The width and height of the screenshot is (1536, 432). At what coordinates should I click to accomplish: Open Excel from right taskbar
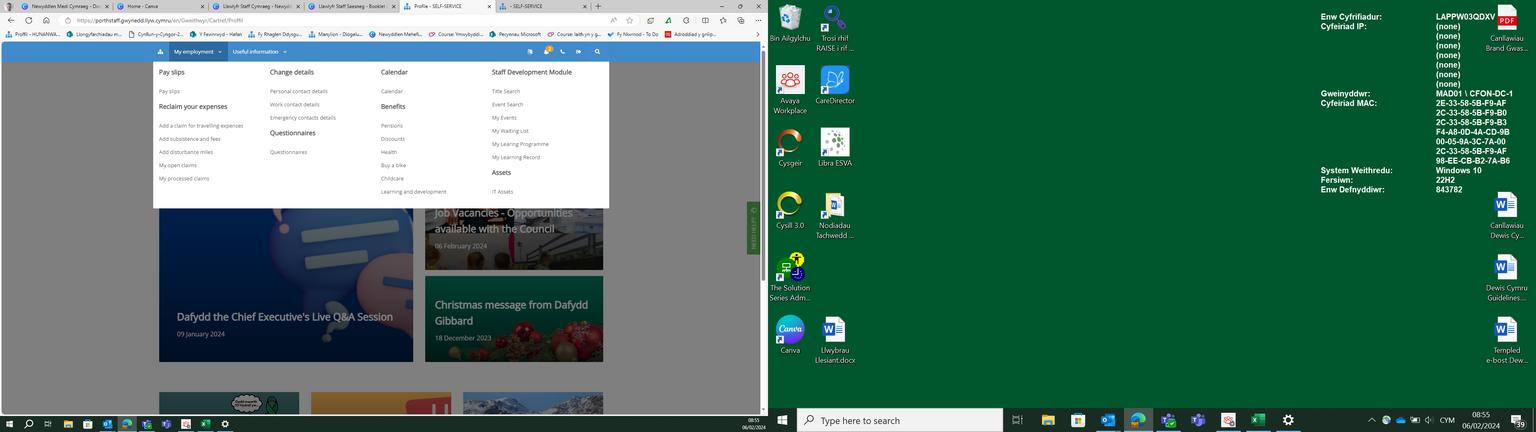1258,420
